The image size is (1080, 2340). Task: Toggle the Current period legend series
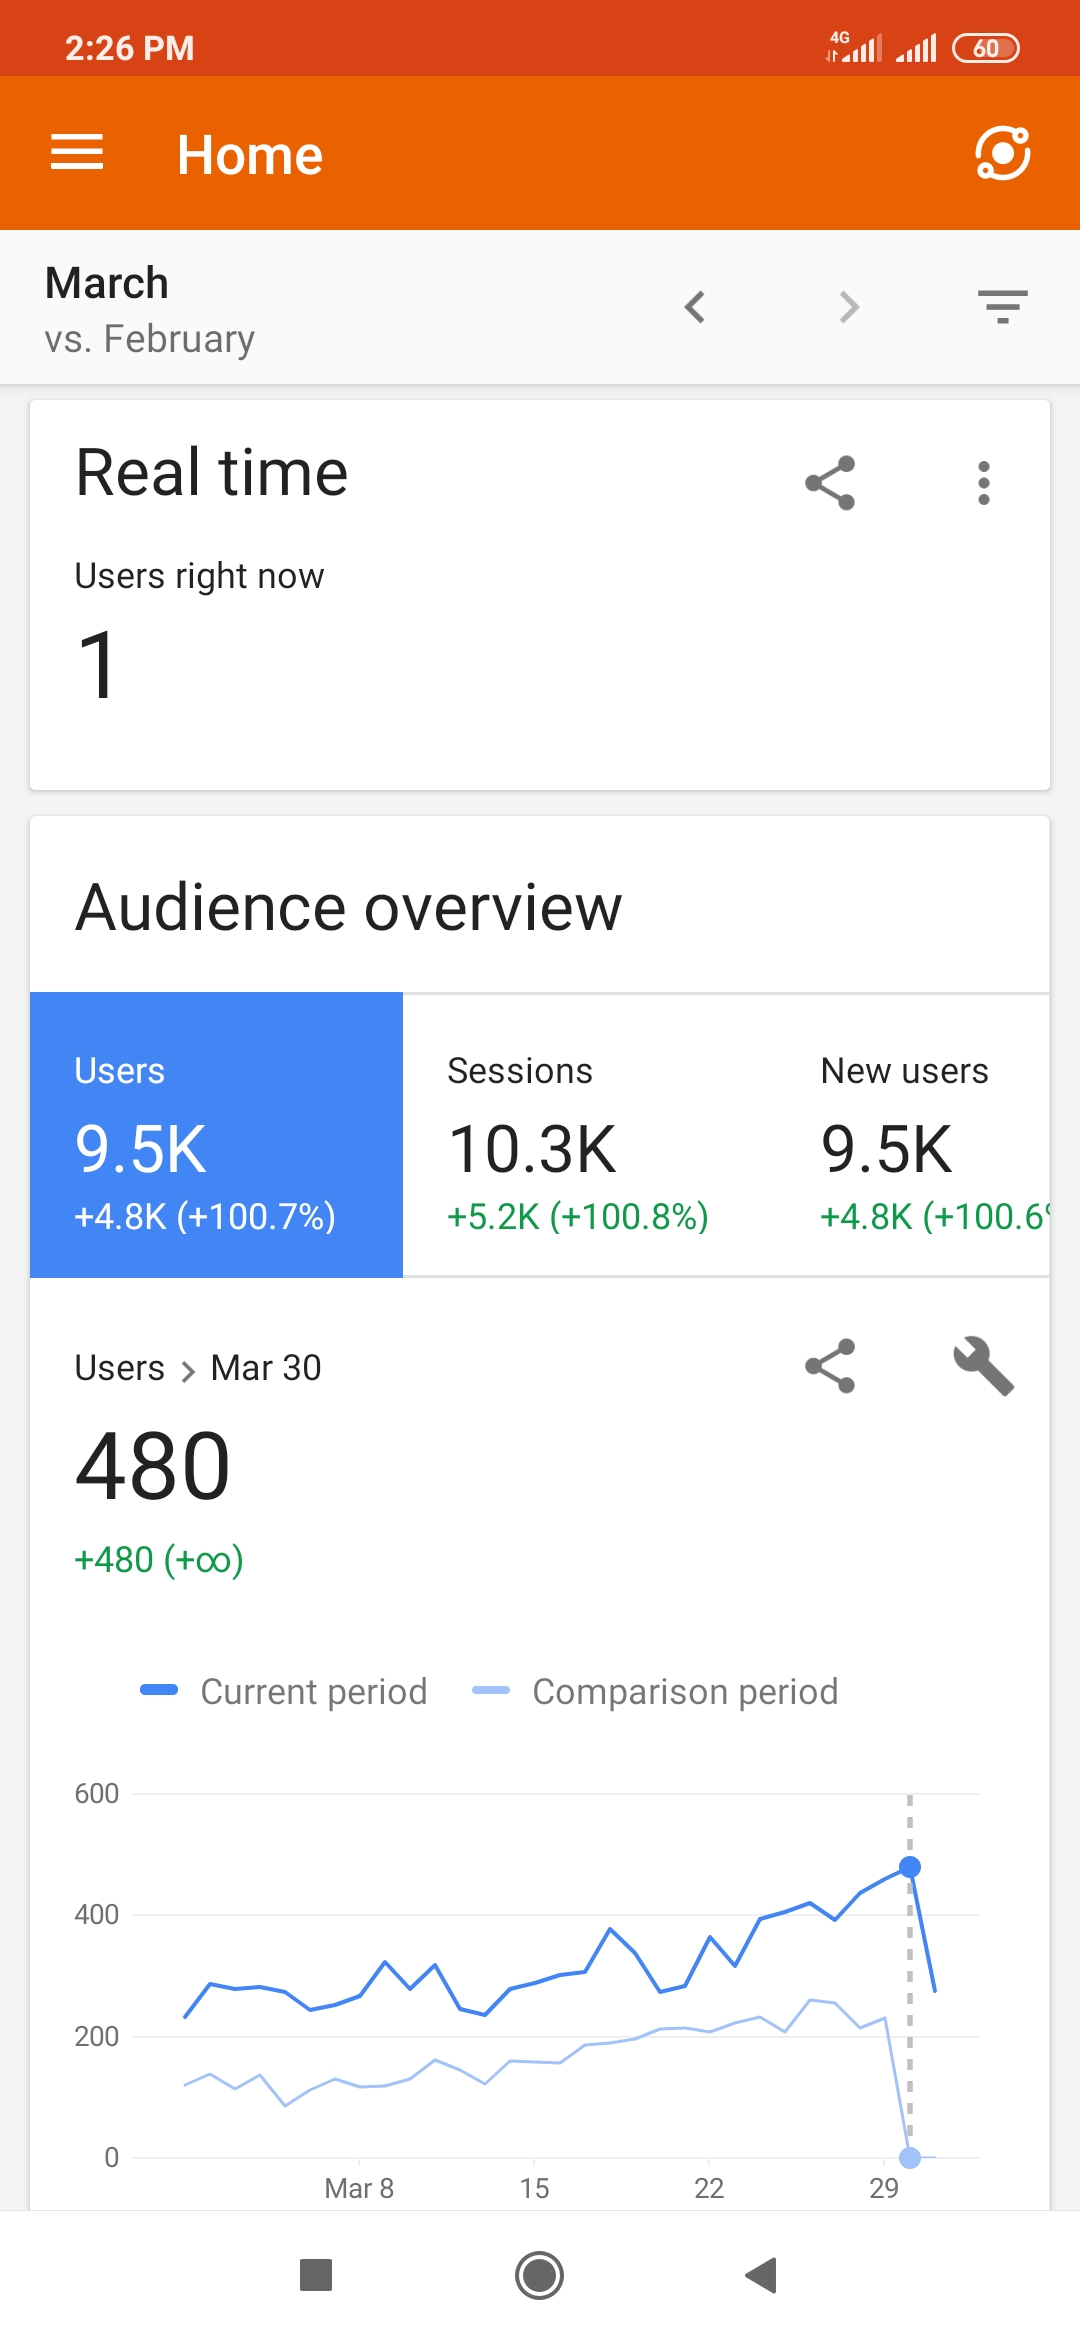[285, 1691]
